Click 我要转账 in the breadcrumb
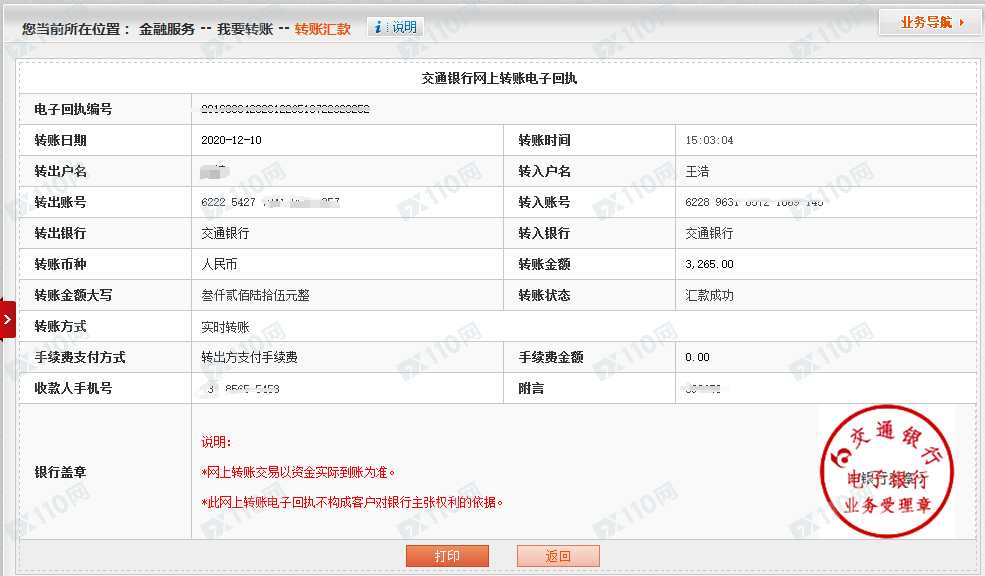Screen dimensions: 985x576 (x=245, y=30)
